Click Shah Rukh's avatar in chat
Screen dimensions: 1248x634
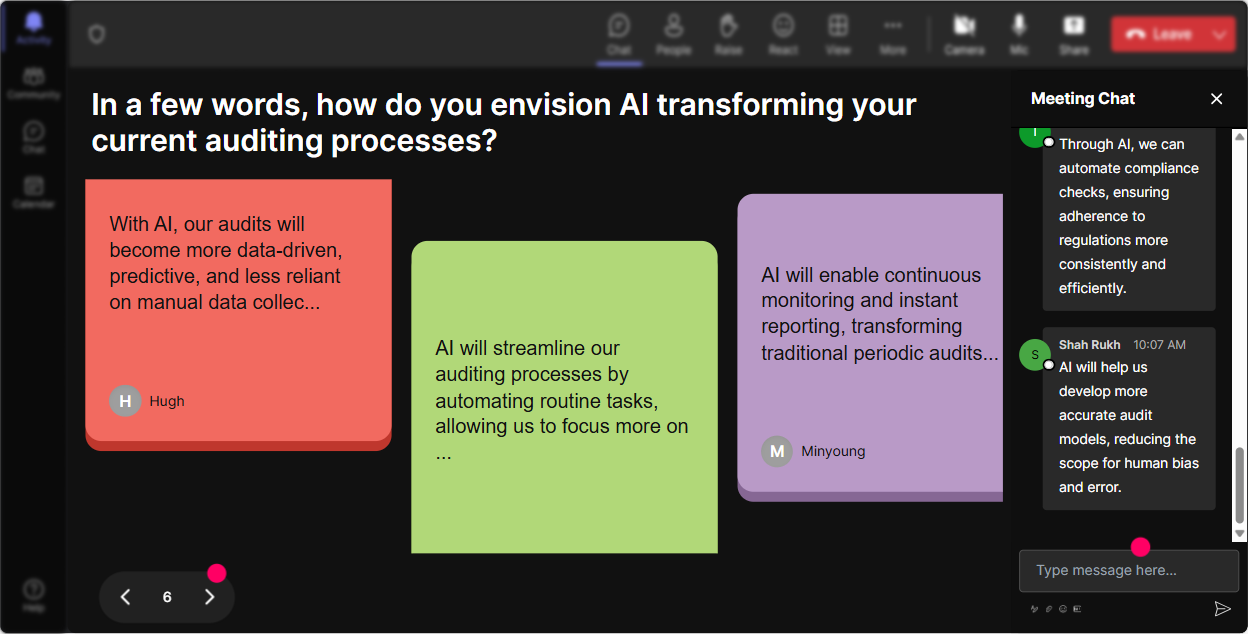[1035, 355]
